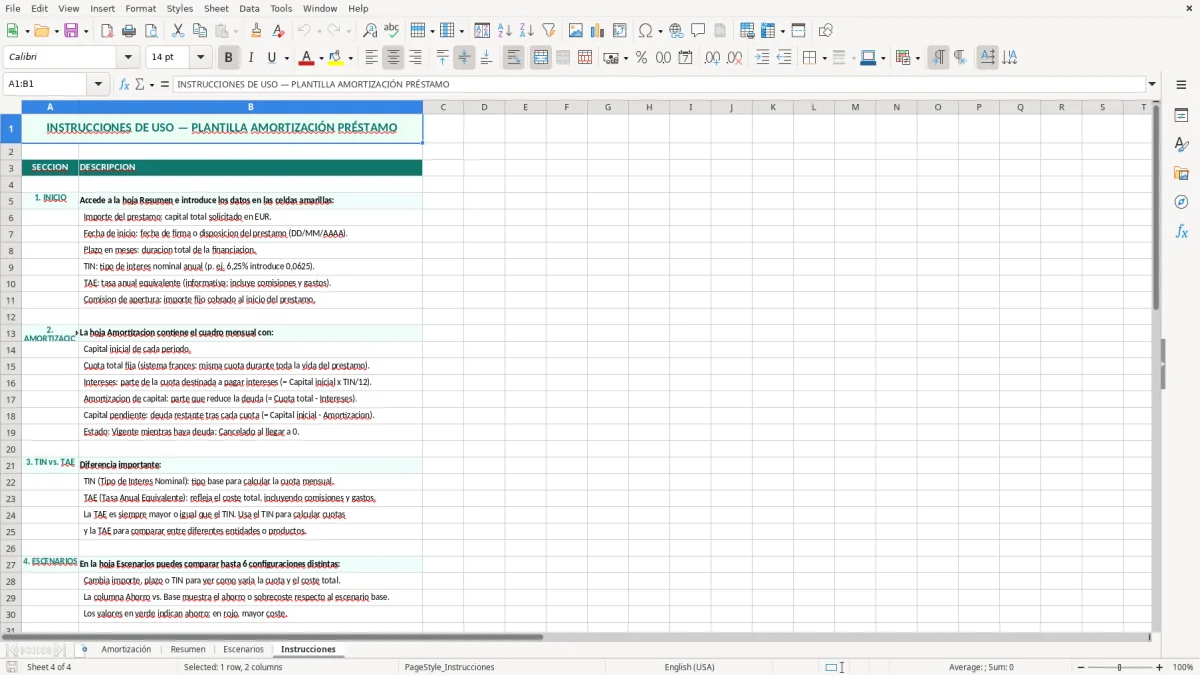Toggle the AutoFilter funnel icon
Viewport: 1200px width, 675px height.
point(549,31)
